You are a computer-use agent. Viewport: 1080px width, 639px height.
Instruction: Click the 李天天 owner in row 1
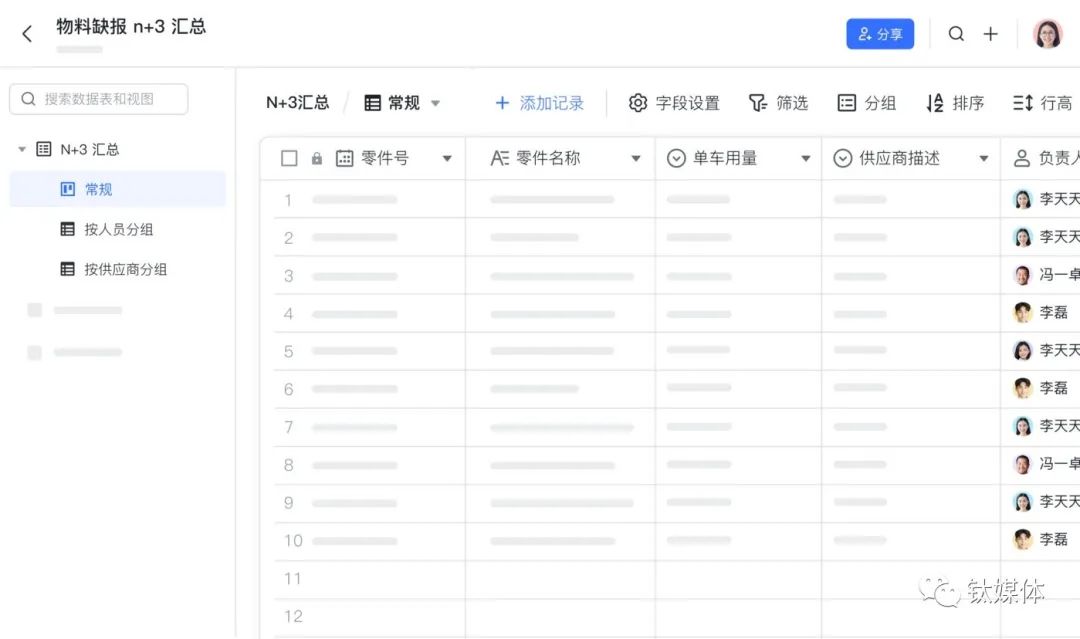1046,199
